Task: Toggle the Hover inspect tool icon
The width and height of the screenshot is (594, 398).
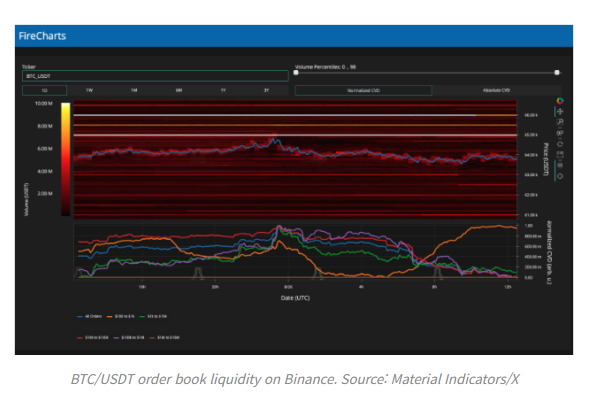Action: click(560, 165)
